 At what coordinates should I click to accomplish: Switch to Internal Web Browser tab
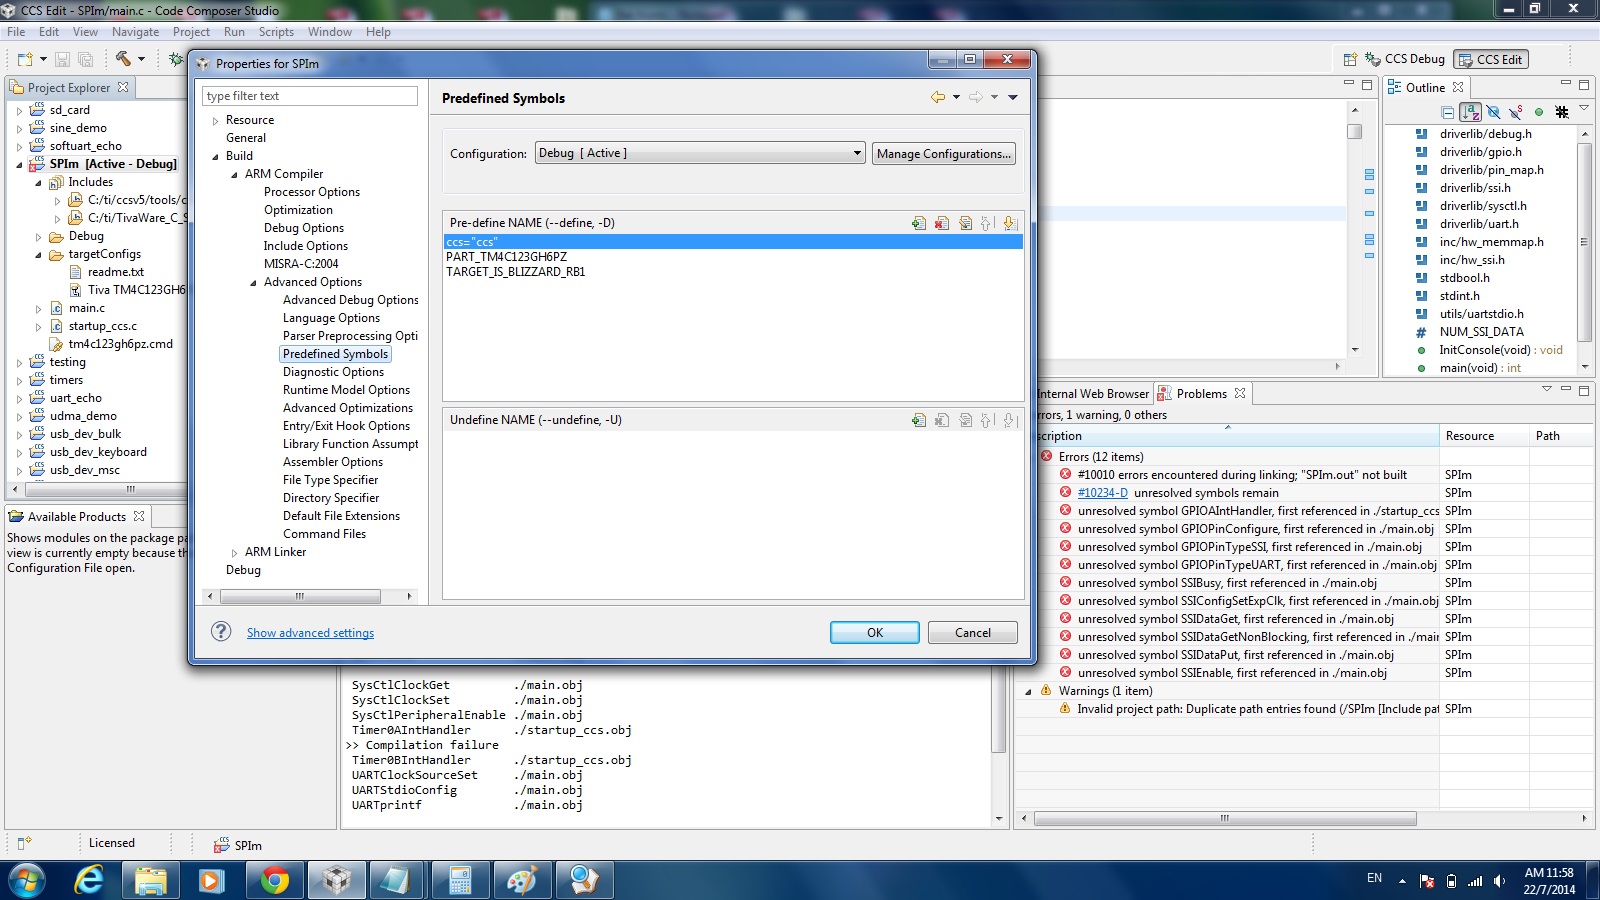tap(1093, 394)
